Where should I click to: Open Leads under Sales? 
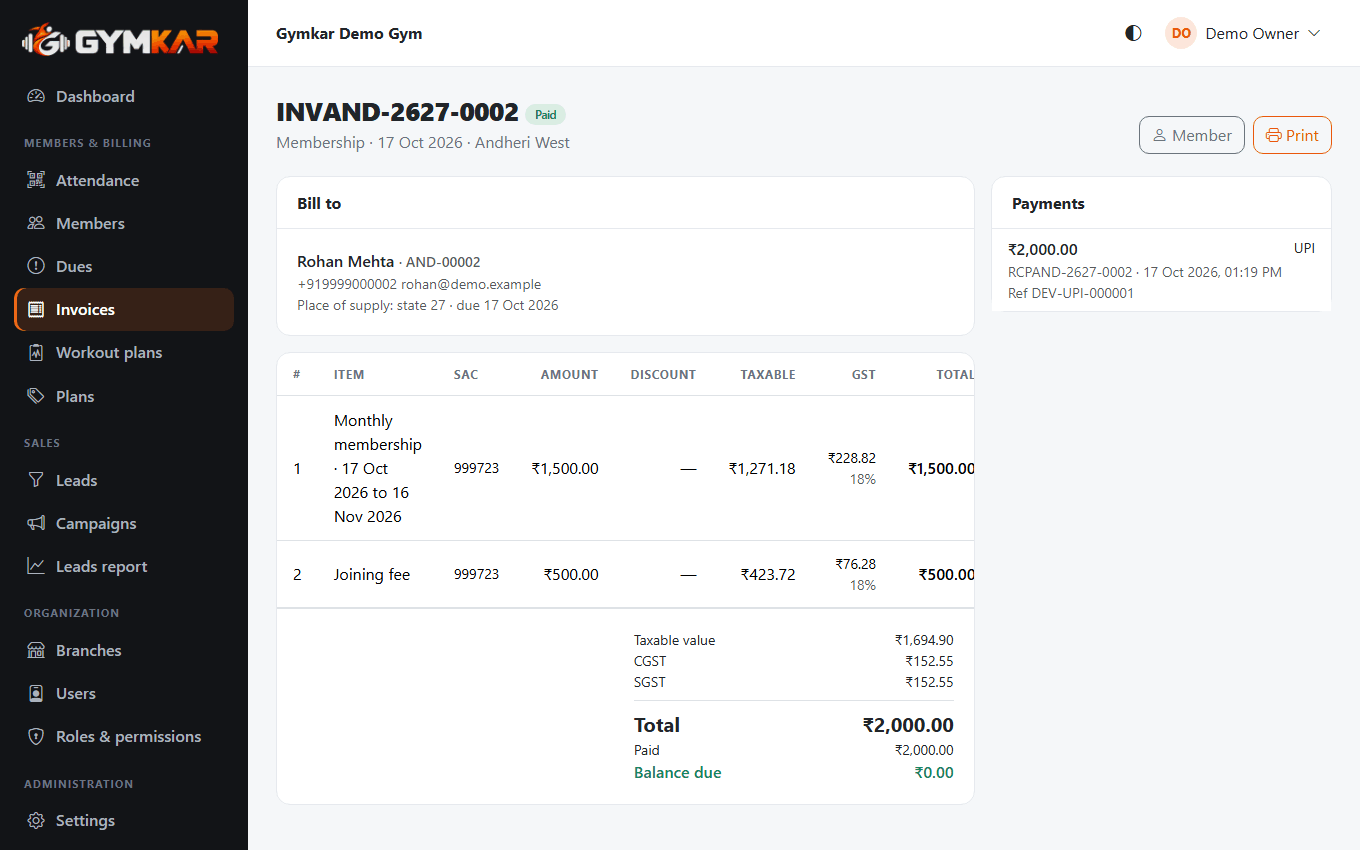coord(124,481)
